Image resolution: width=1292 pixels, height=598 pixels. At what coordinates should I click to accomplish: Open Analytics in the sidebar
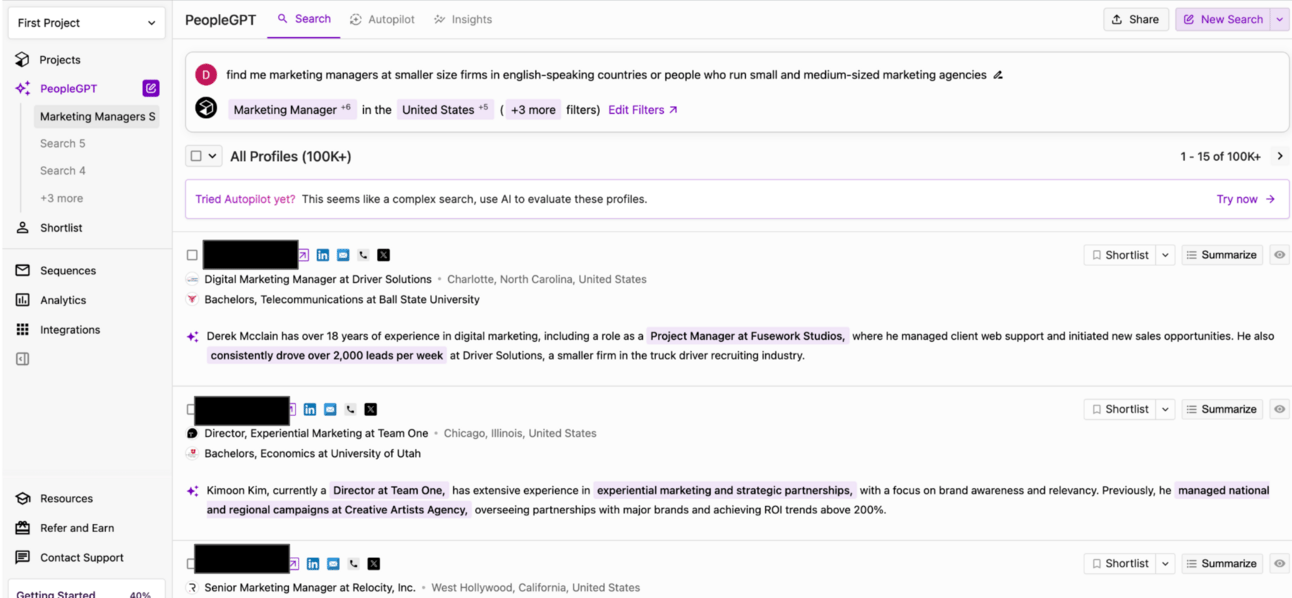62,300
